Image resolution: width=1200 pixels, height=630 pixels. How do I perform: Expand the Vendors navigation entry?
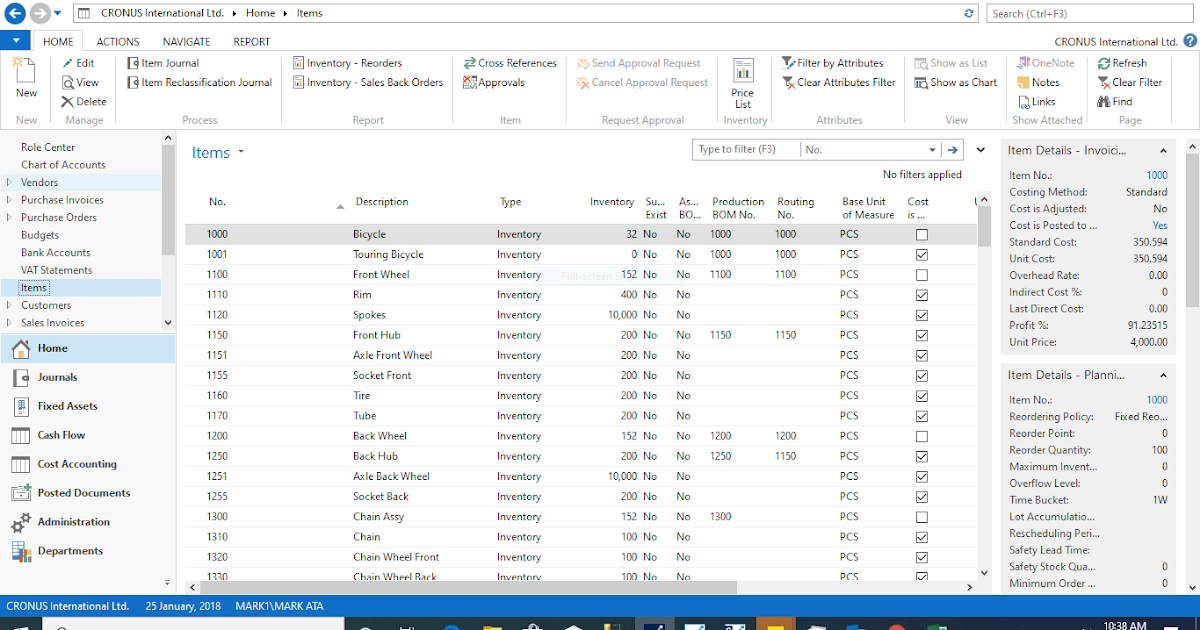[10, 182]
